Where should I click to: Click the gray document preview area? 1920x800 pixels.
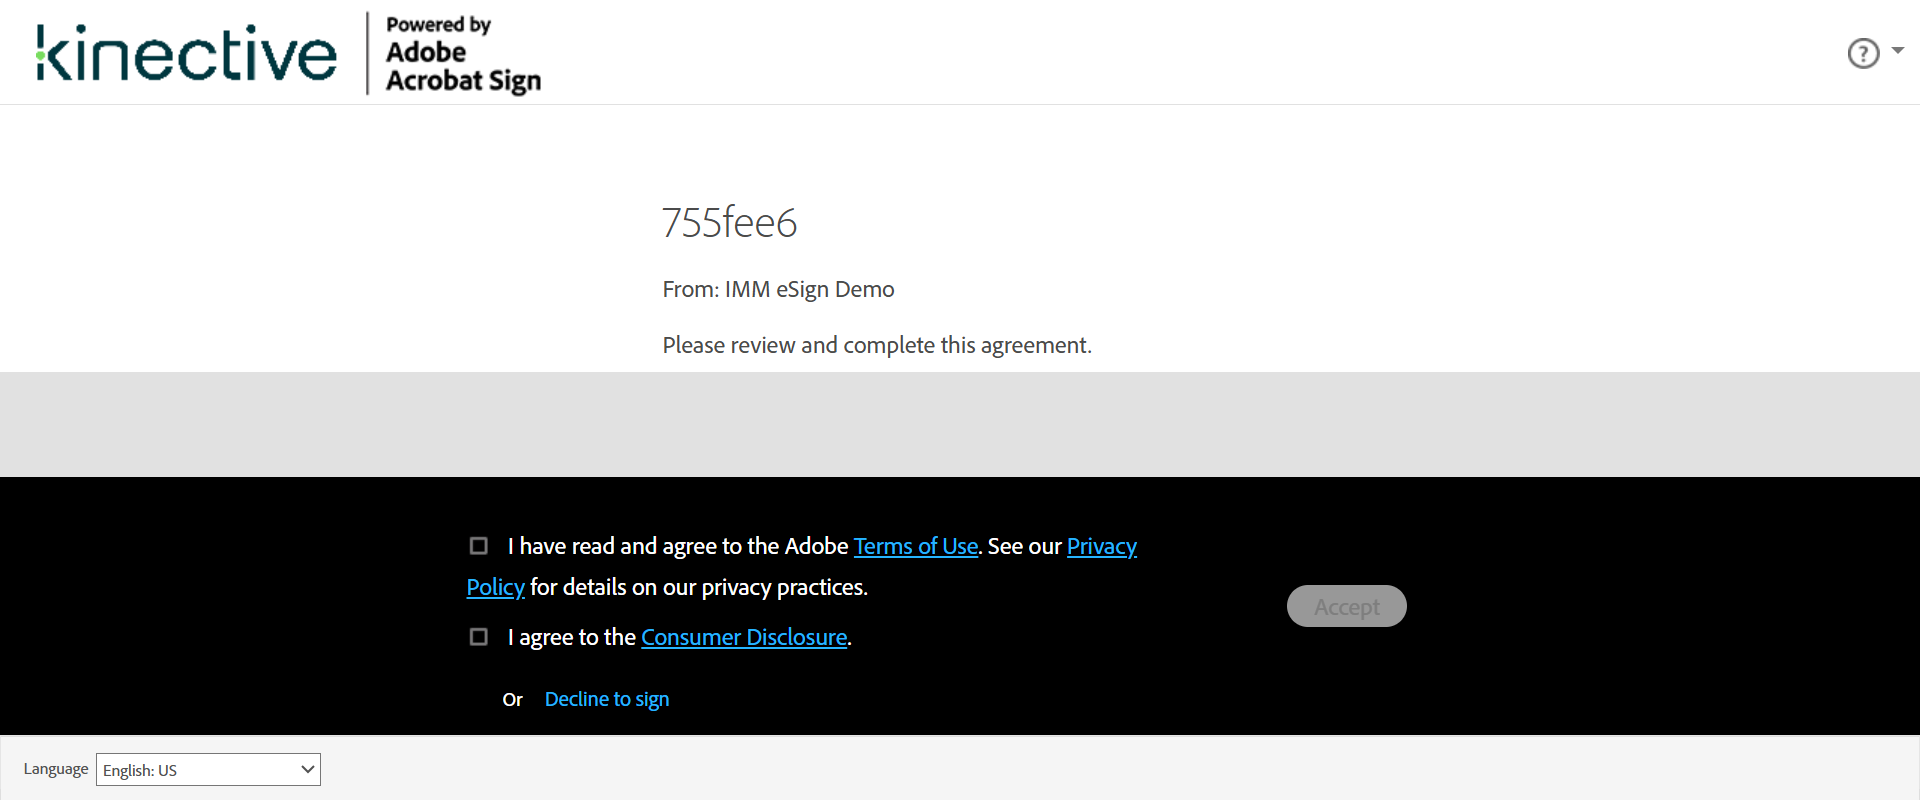[960, 424]
